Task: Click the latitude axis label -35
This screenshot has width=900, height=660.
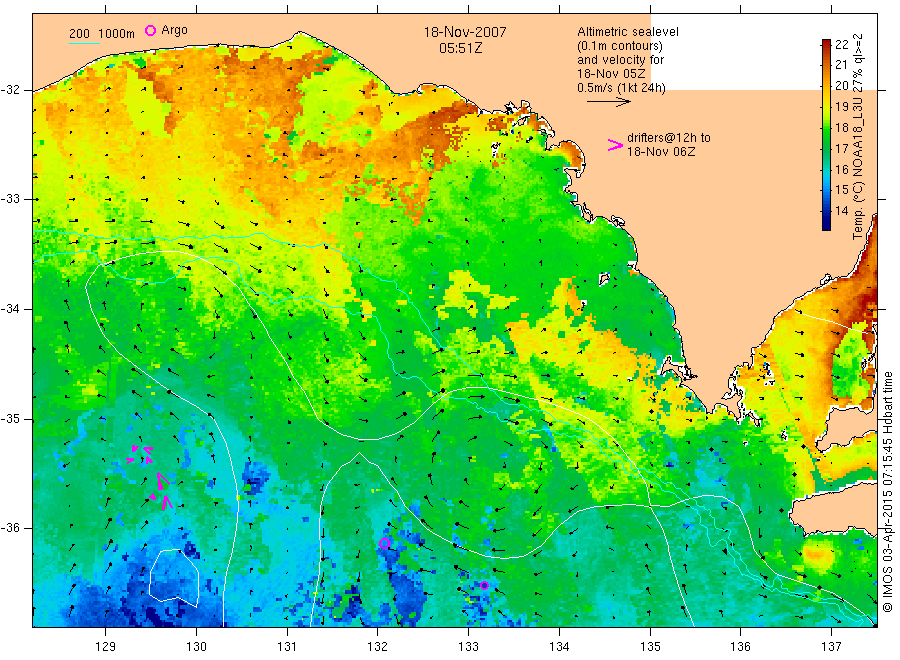Action: pyautogui.click(x=10, y=418)
